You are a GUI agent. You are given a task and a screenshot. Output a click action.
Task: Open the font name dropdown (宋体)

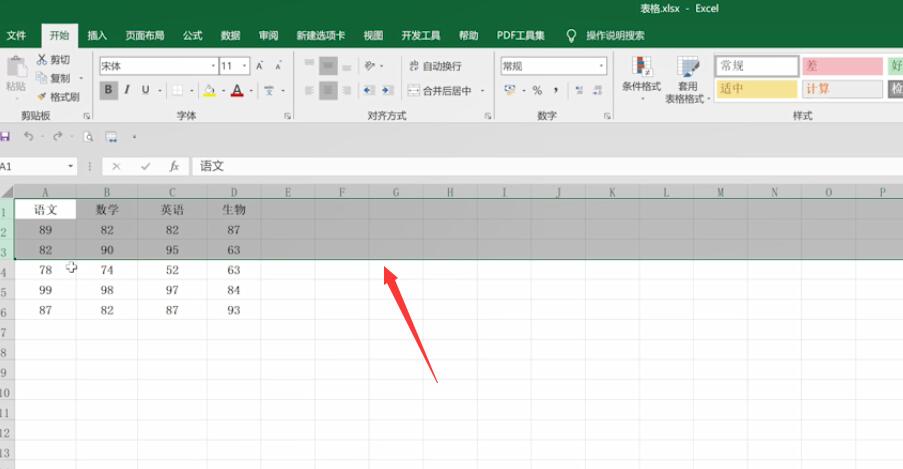pyautogui.click(x=213, y=66)
